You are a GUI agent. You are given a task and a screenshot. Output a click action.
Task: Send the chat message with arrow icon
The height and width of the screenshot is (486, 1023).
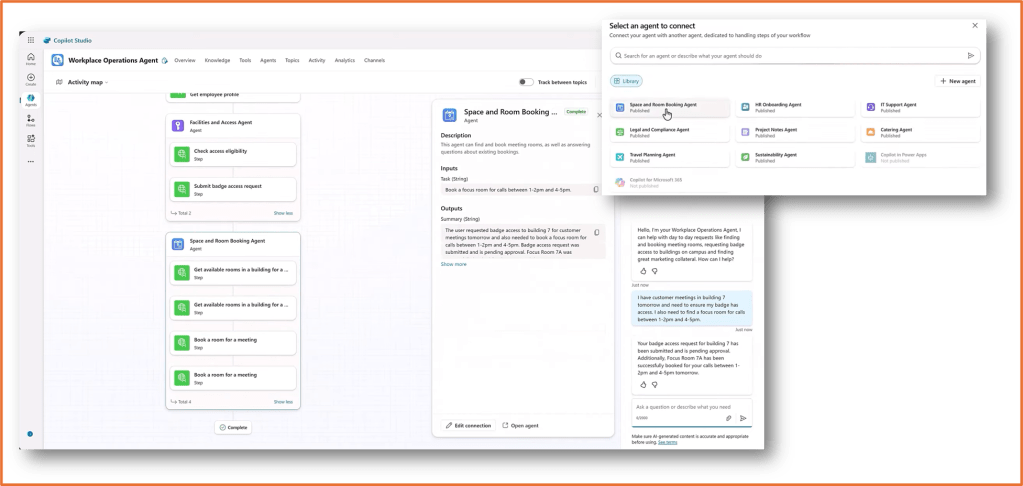coord(743,418)
